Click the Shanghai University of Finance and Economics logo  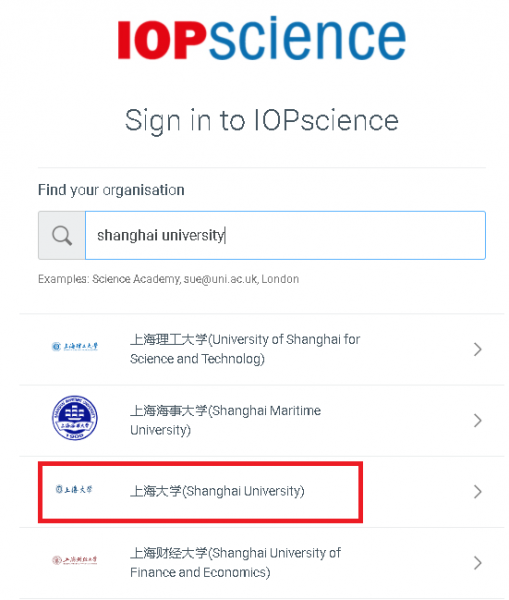(x=75, y=560)
